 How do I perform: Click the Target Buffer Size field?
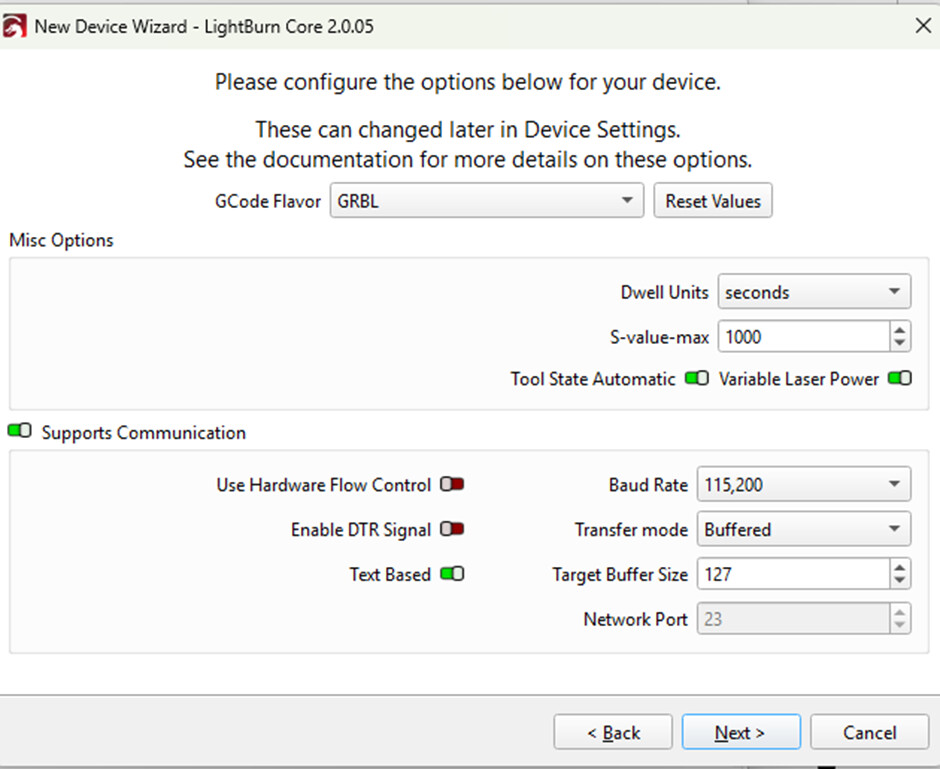(791, 575)
